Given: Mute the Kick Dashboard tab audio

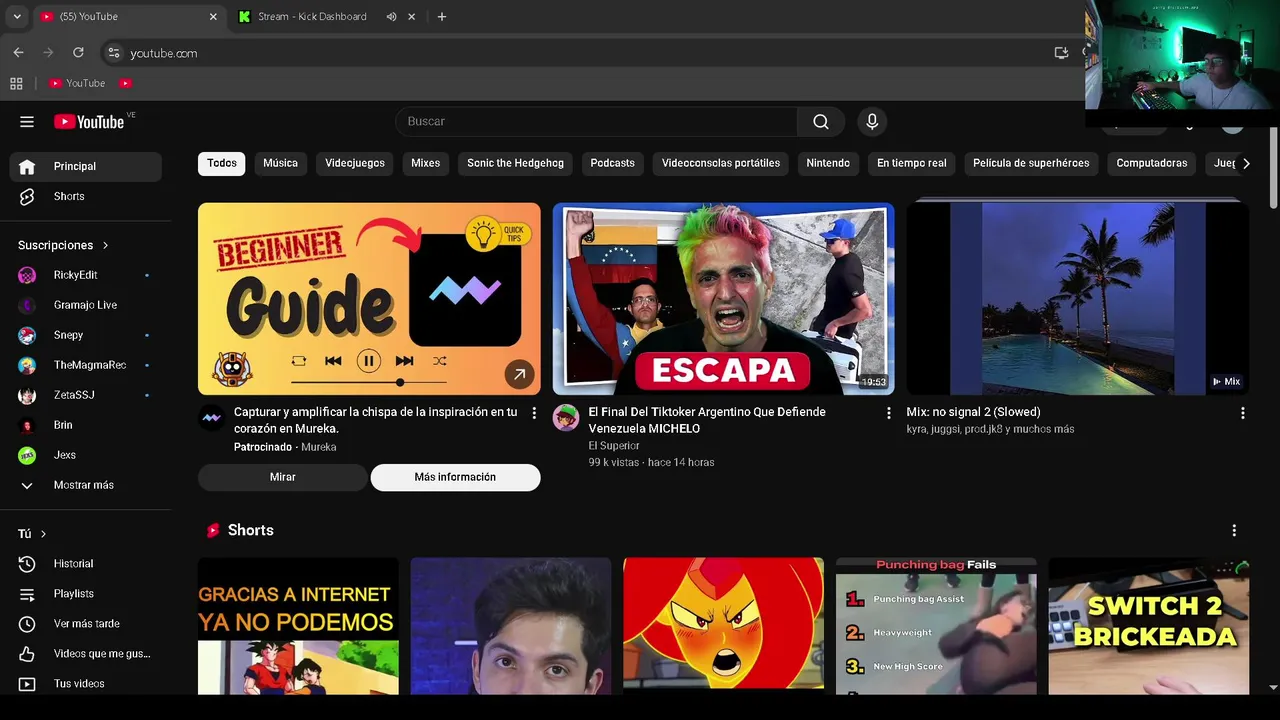Looking at the screenshot, I should (391, 17).
